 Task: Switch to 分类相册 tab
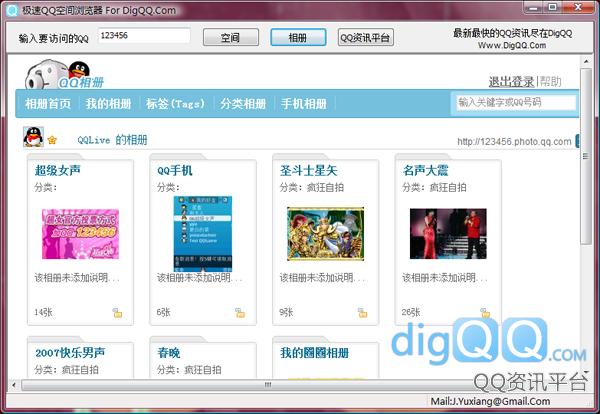[x=243, y=104]
